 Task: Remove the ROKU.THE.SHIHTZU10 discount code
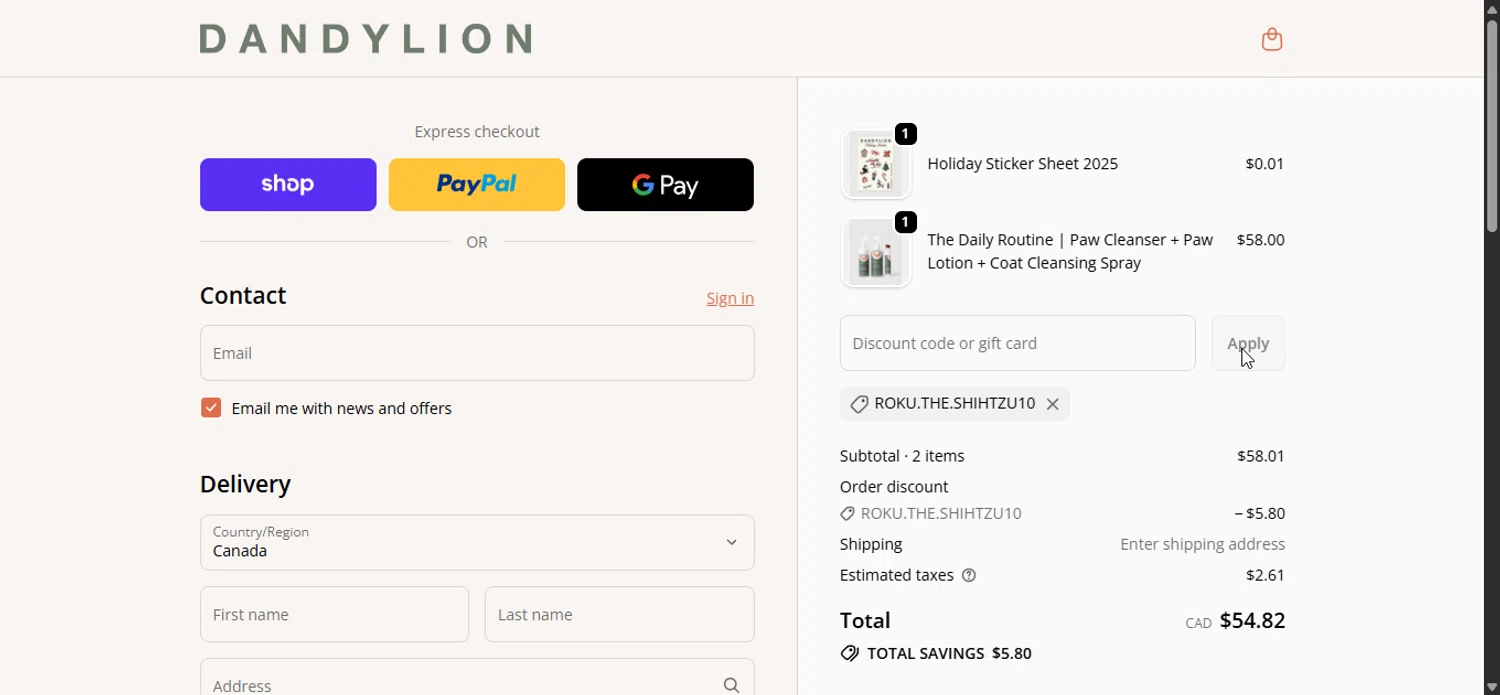pyautogui.click(x=1053, y=405)
